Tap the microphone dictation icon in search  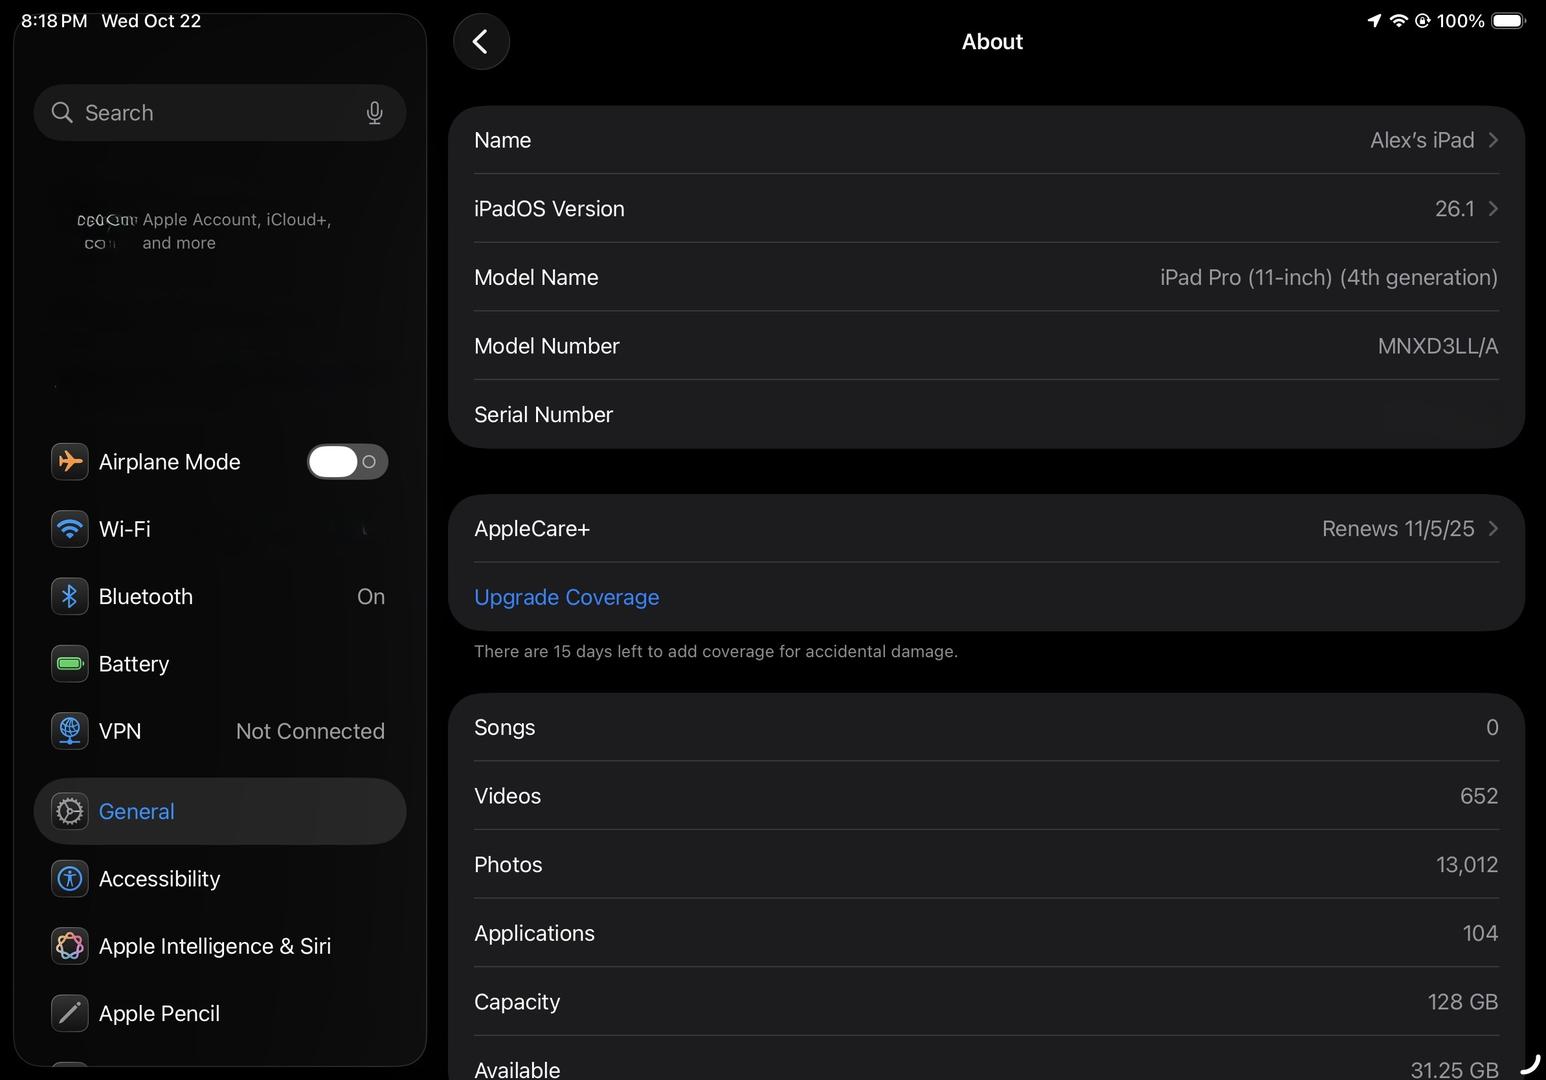(374, 113)
